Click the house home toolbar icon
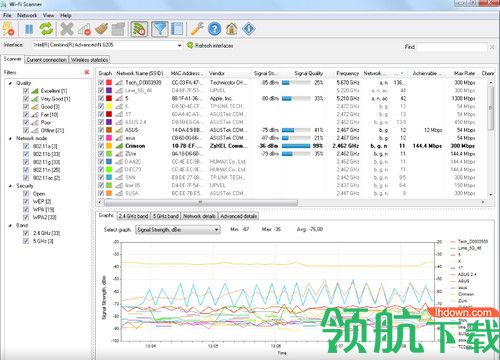This screenshot has height=360, width=500. point(232,29)
